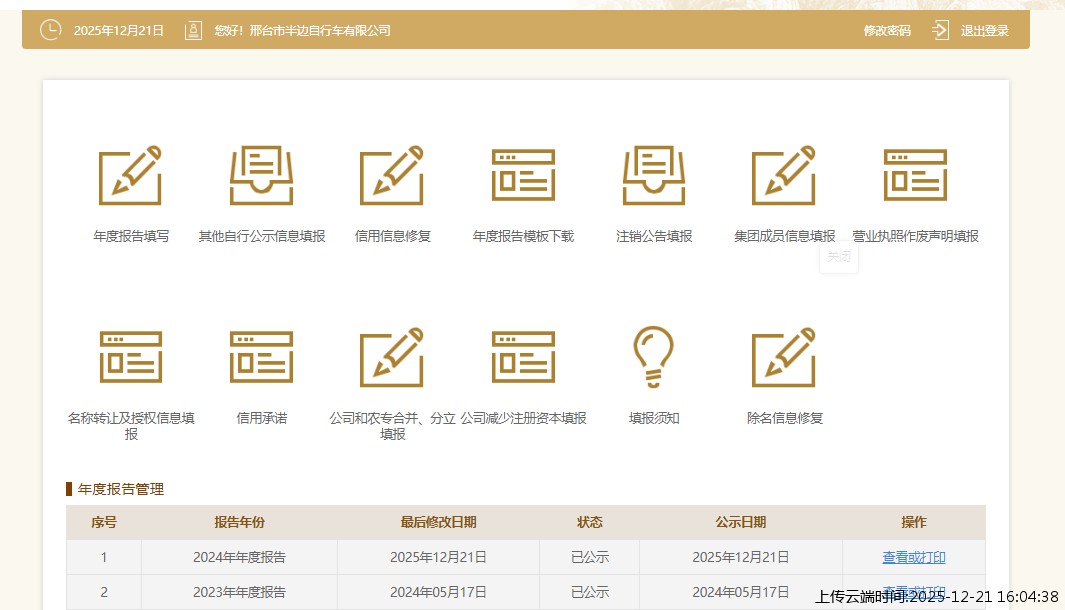Viewport: 1065px width, 610px height.
Task: Open the 营业执照作废声明填报 icon
Action: coord(915,176)
